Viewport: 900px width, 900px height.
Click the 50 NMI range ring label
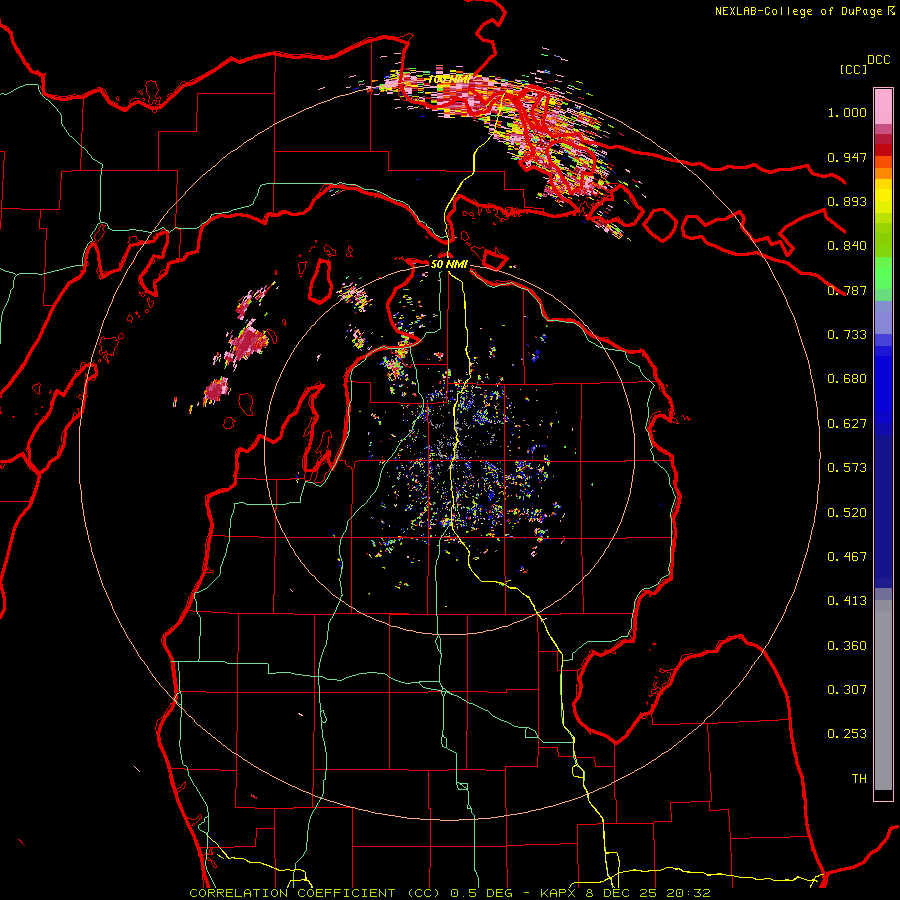click(x=449, y=265)
